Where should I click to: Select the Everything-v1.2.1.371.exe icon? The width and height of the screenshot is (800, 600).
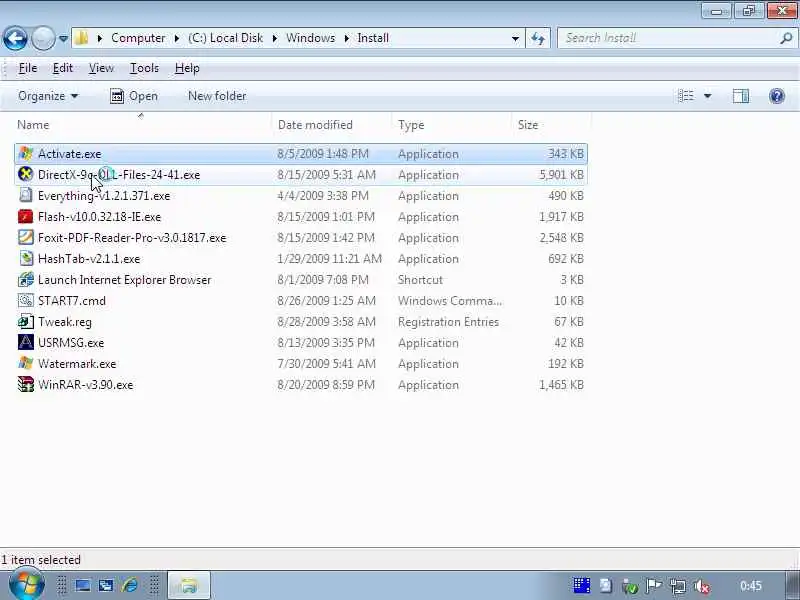(26, 195)
